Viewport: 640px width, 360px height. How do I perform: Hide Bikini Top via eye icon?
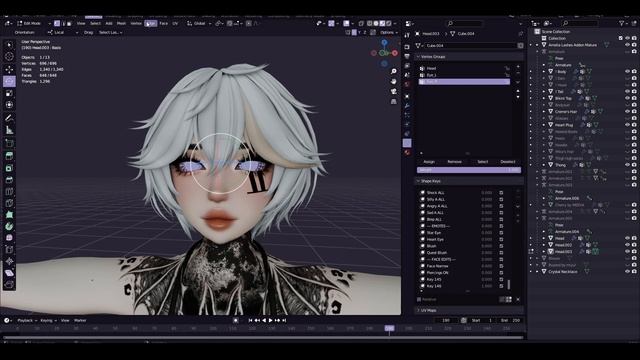[x=627, y=98]
